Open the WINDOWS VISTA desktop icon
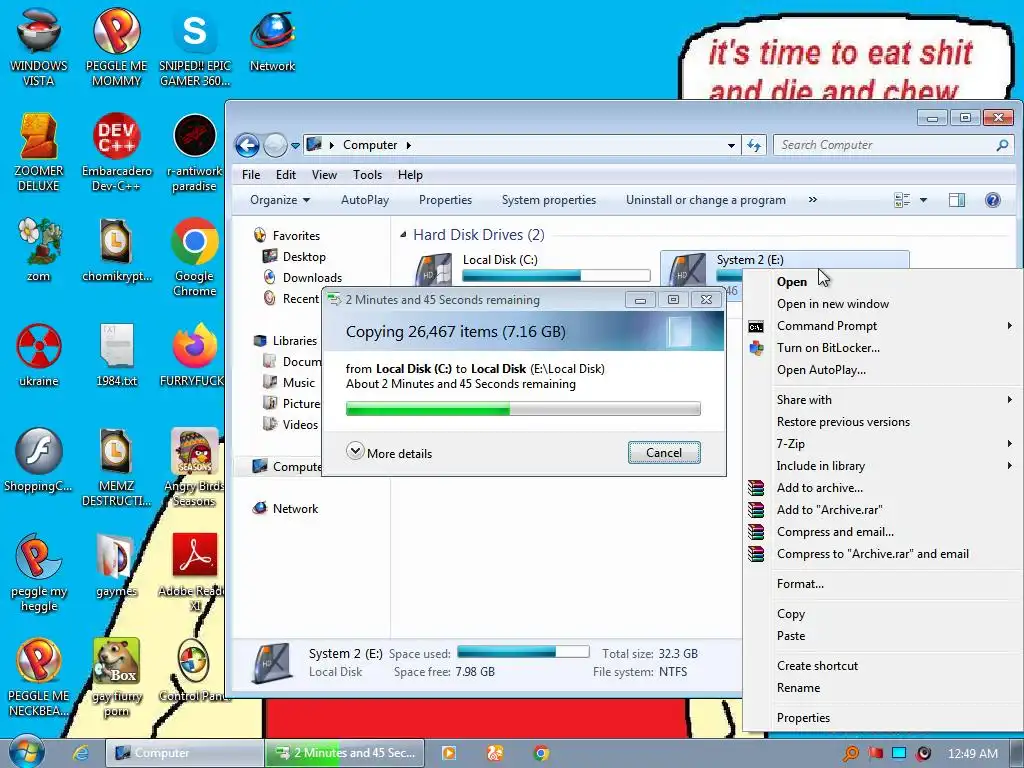The width and height of the screenshot is (1024, 768). click(39, 47)
